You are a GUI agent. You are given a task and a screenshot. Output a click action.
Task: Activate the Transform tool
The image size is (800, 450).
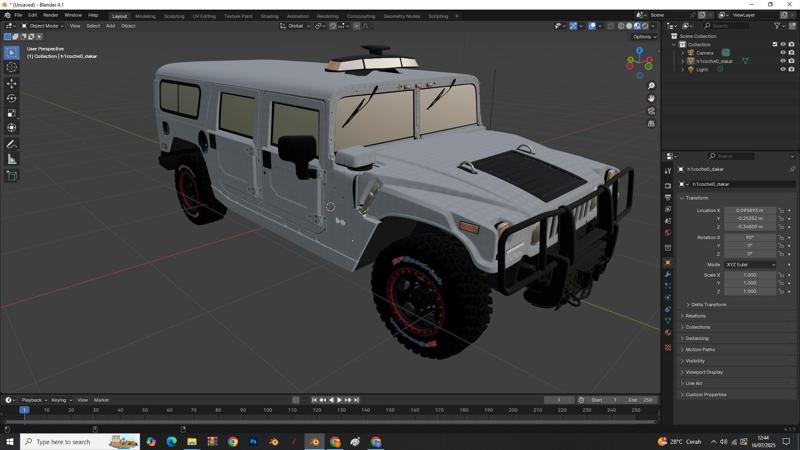12,128
